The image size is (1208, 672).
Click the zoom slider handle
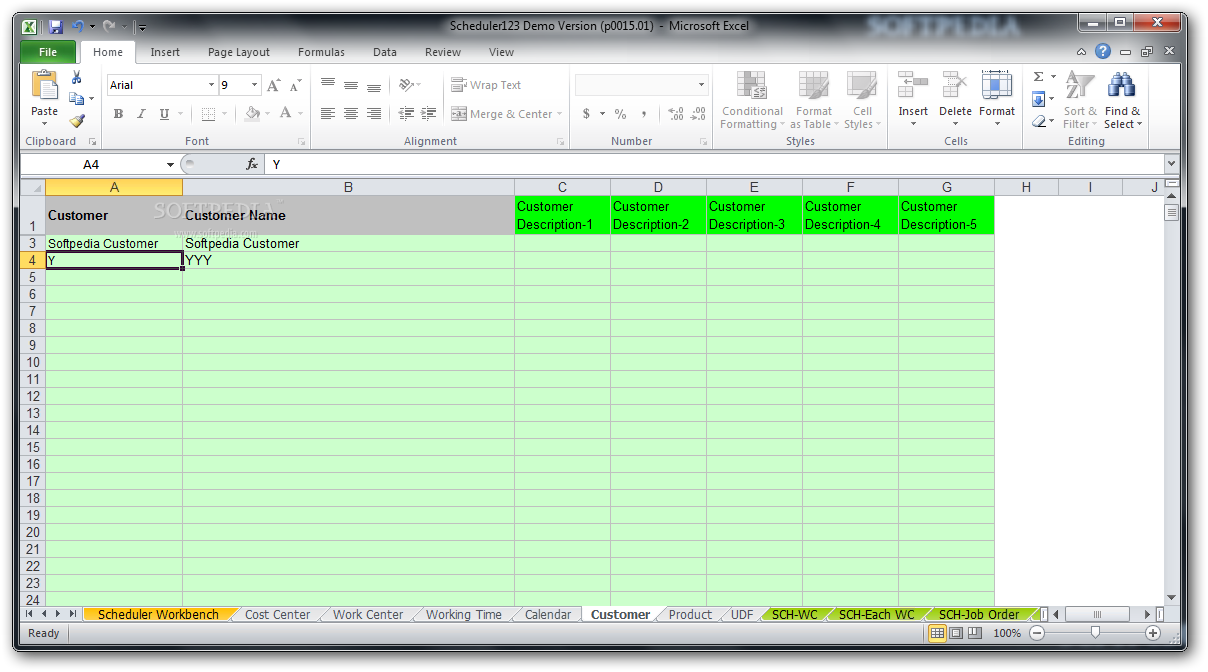pyautogui.click(x=1095, y=632)
